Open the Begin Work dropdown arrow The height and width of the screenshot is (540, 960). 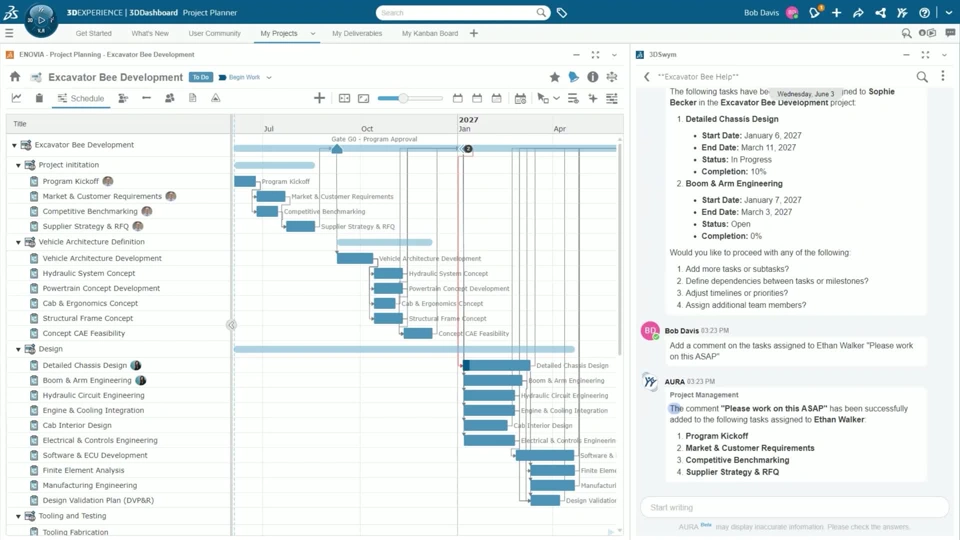269,77
